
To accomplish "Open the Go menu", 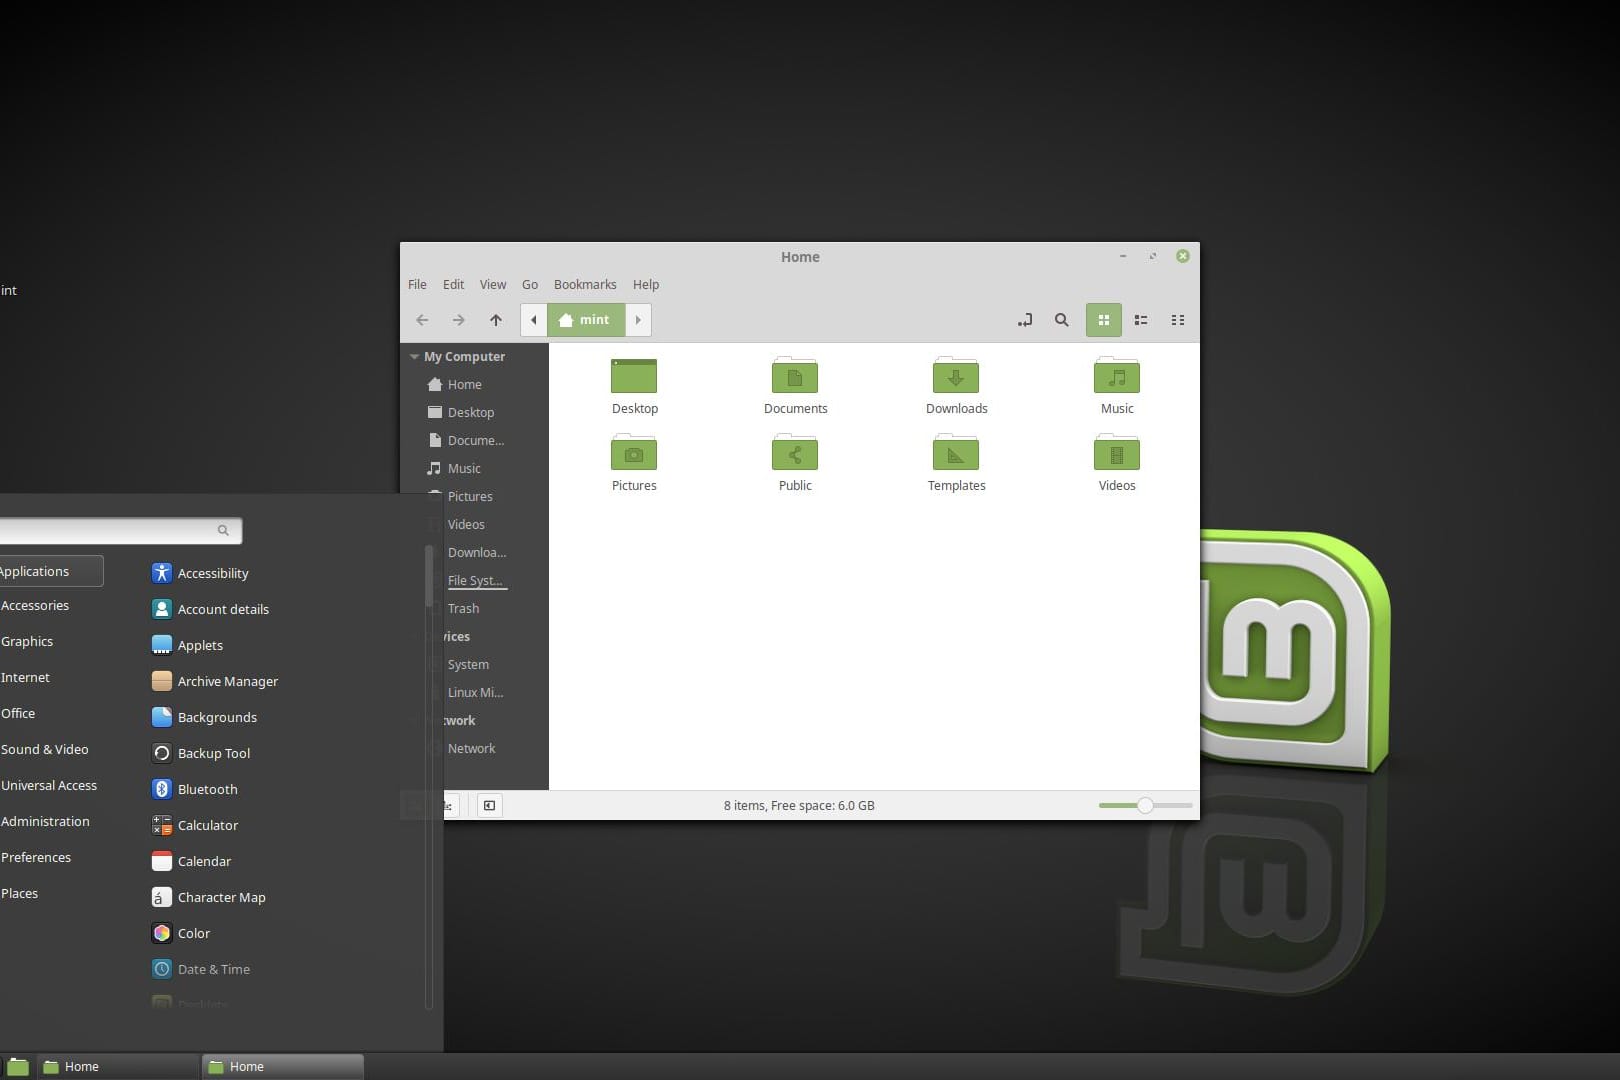I will click(x=530, y=285).
